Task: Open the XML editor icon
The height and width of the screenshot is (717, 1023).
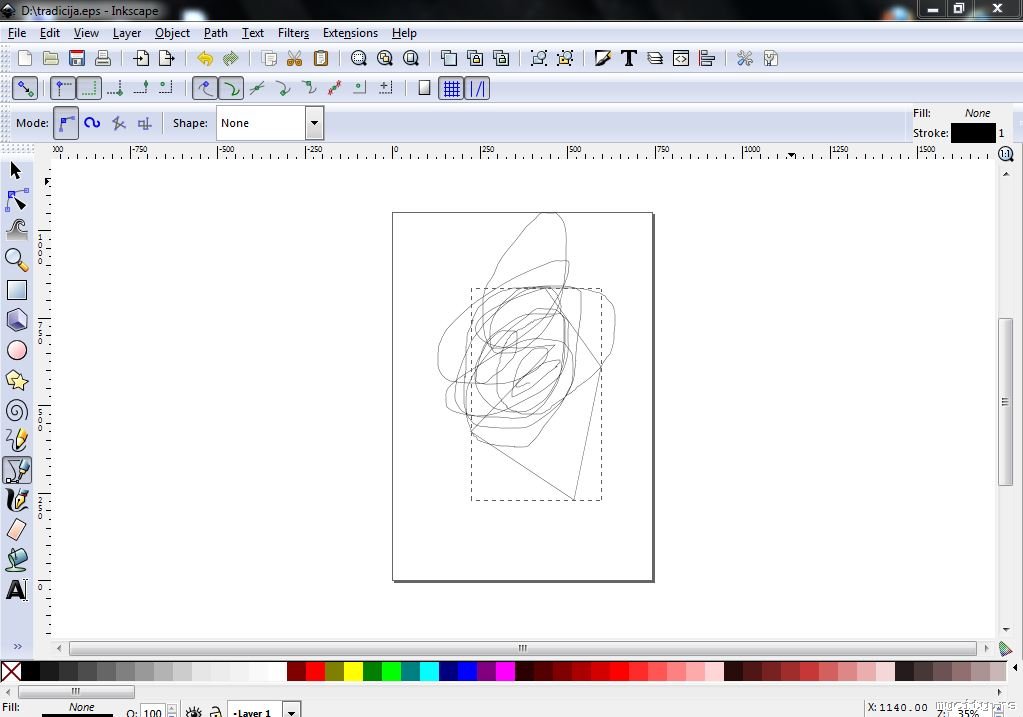Action: click(x=681, y=58)
